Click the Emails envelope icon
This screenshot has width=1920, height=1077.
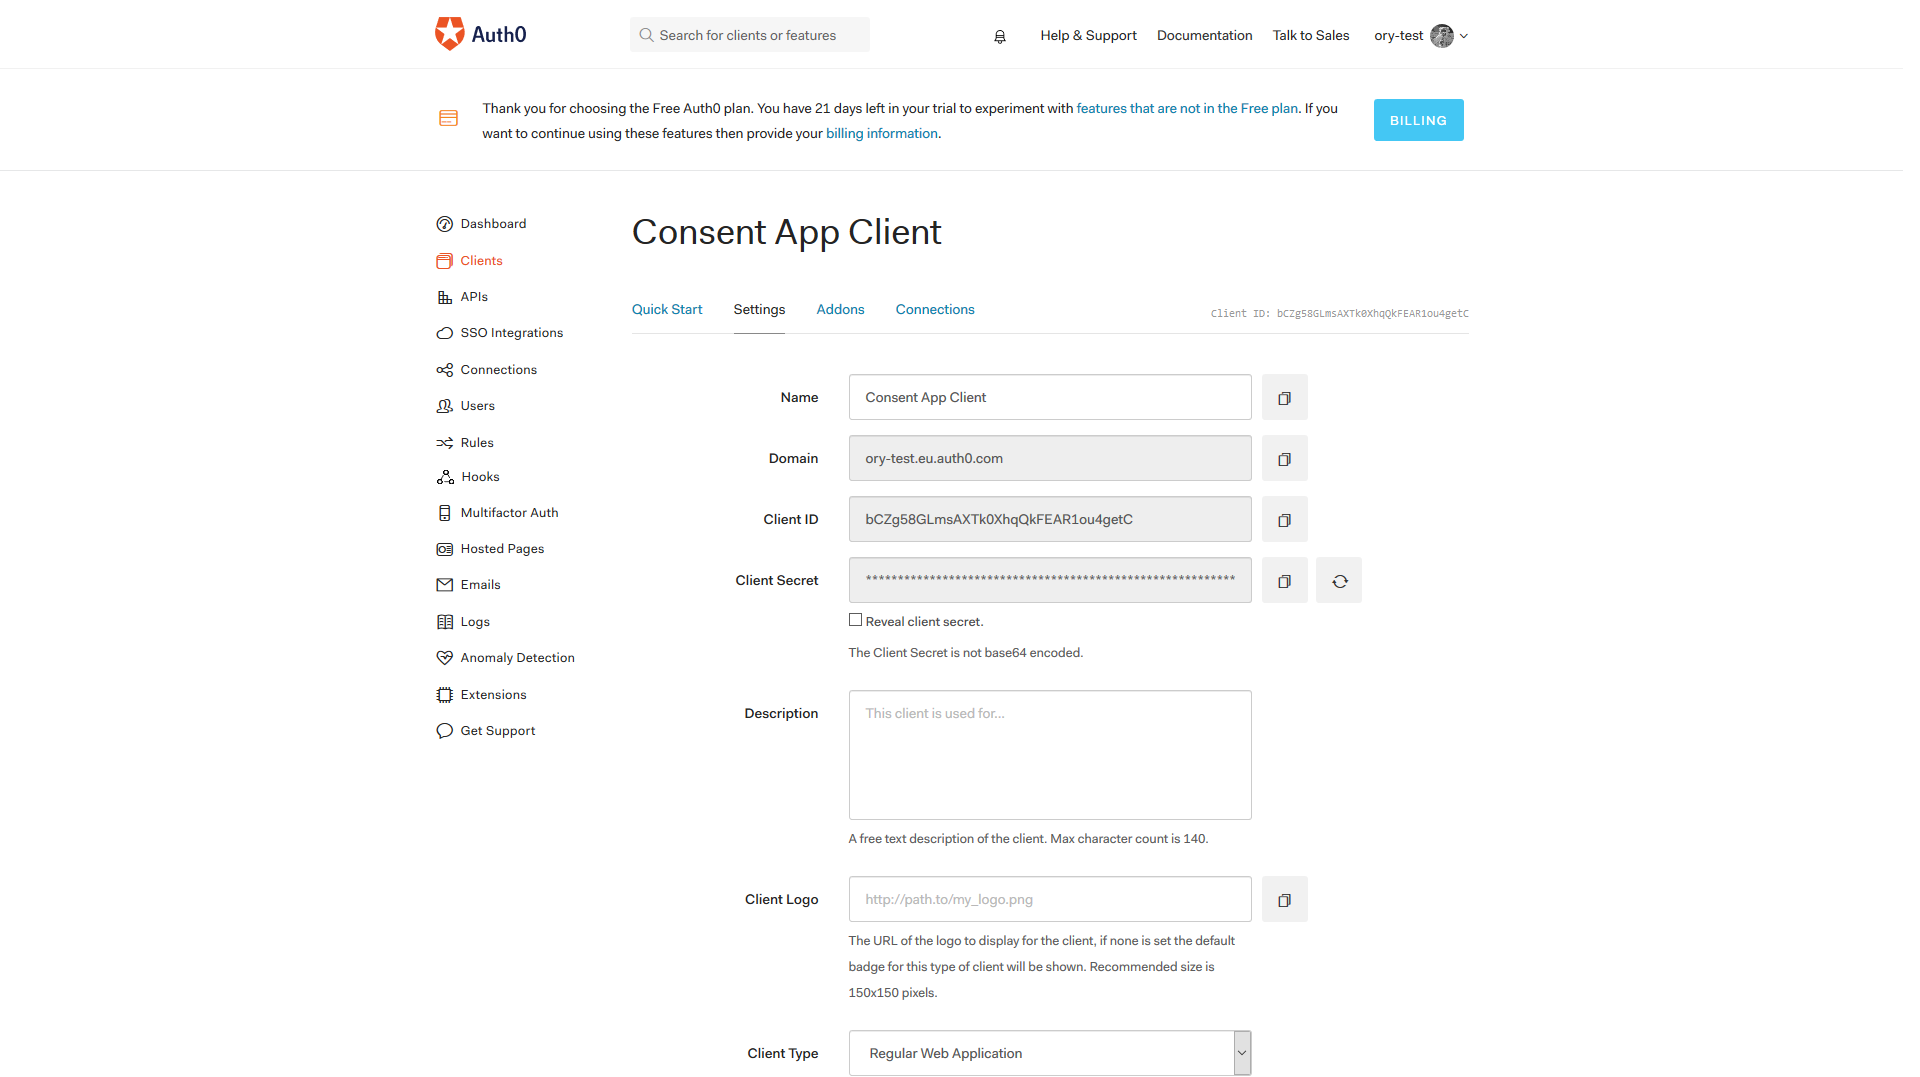click(x=445, y=585)
